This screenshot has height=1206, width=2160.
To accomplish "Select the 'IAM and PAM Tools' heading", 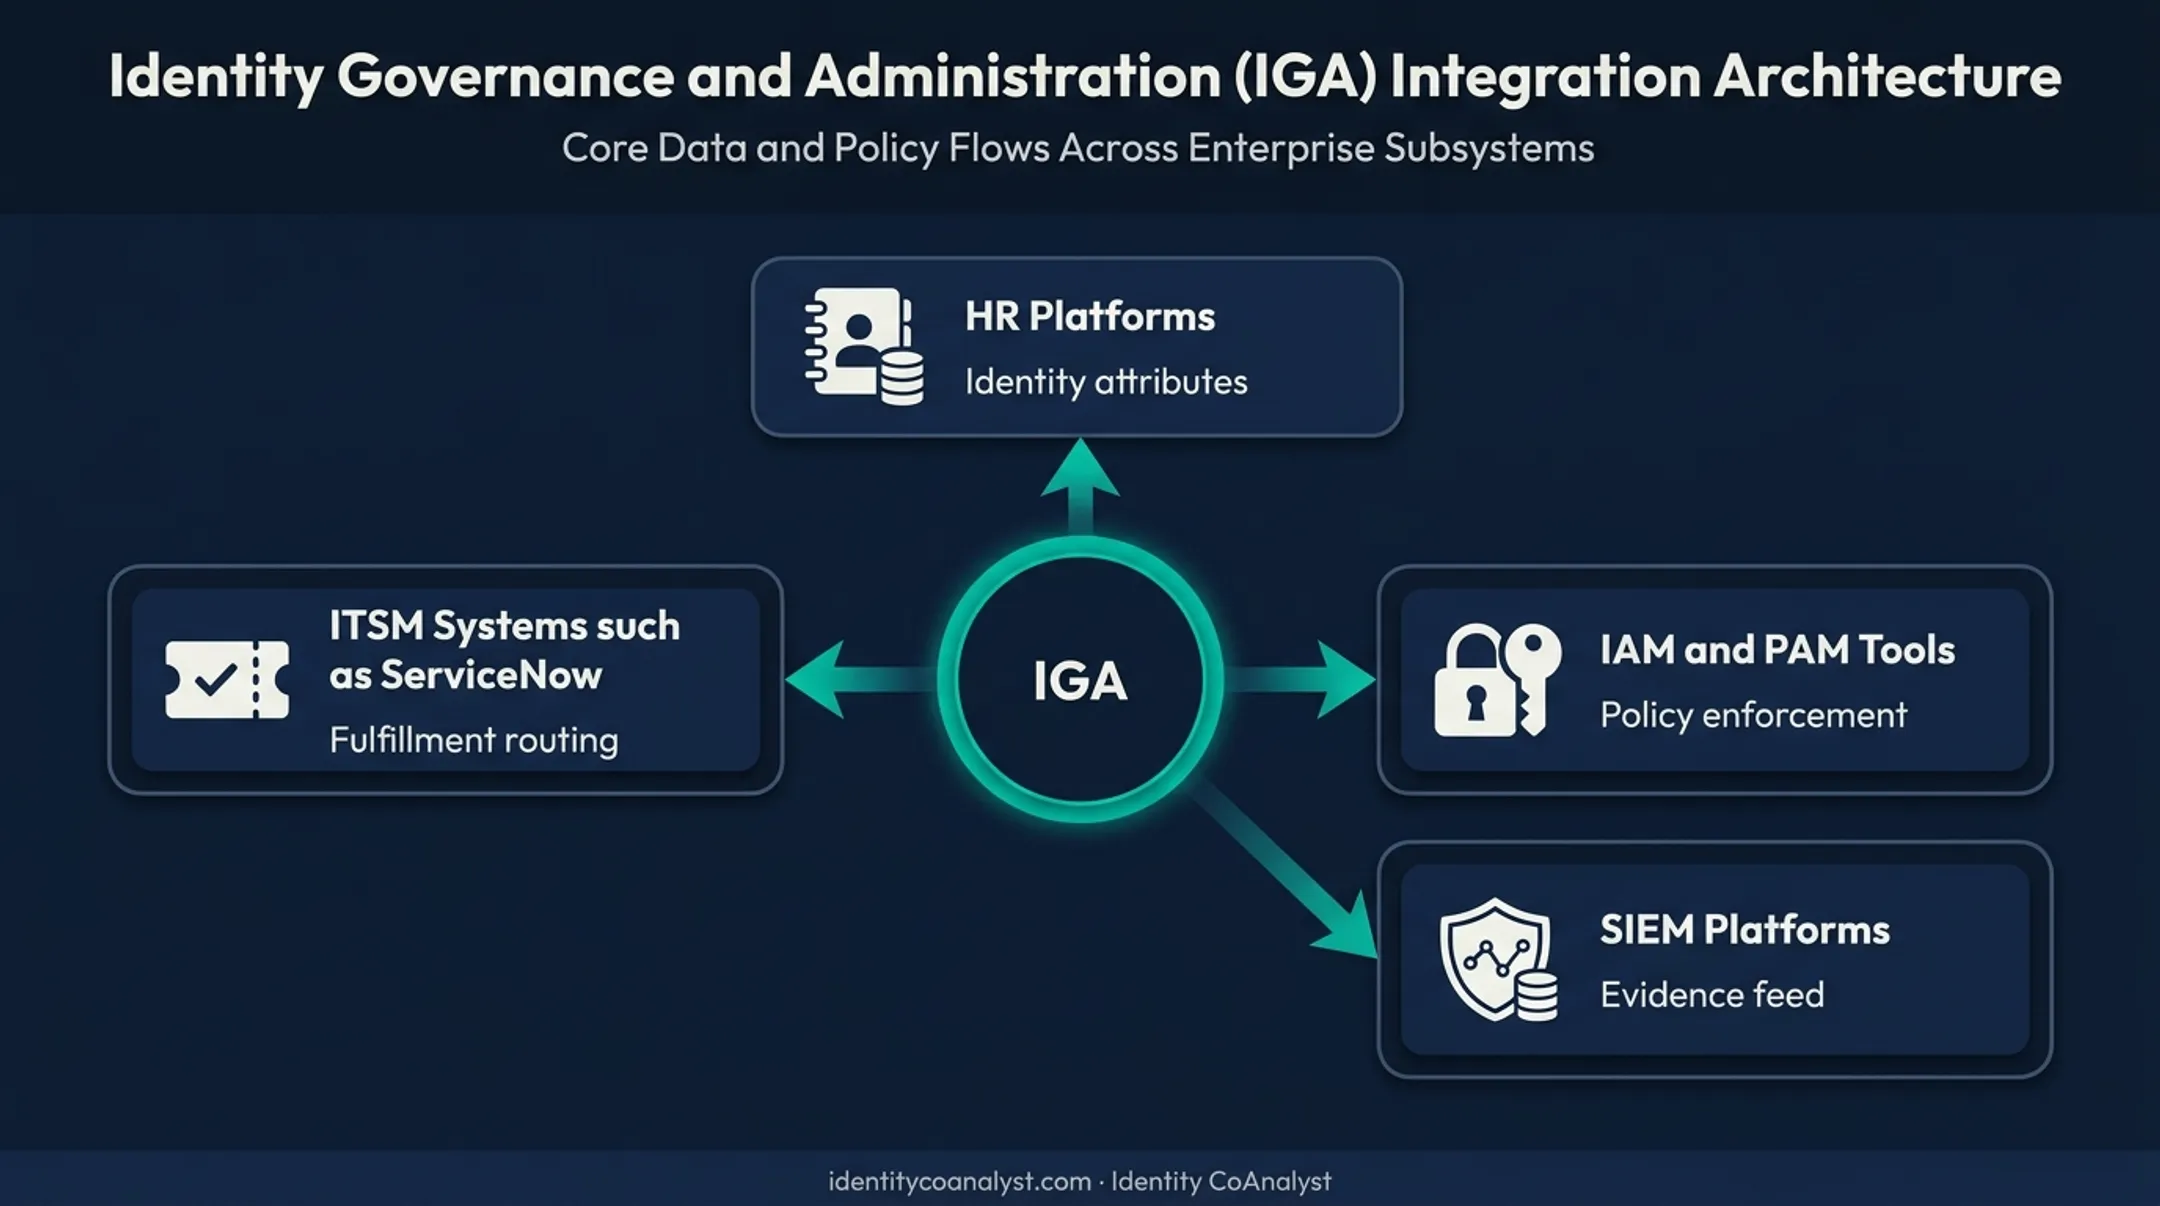I will pyautogui.click(x=1777, y=650).
